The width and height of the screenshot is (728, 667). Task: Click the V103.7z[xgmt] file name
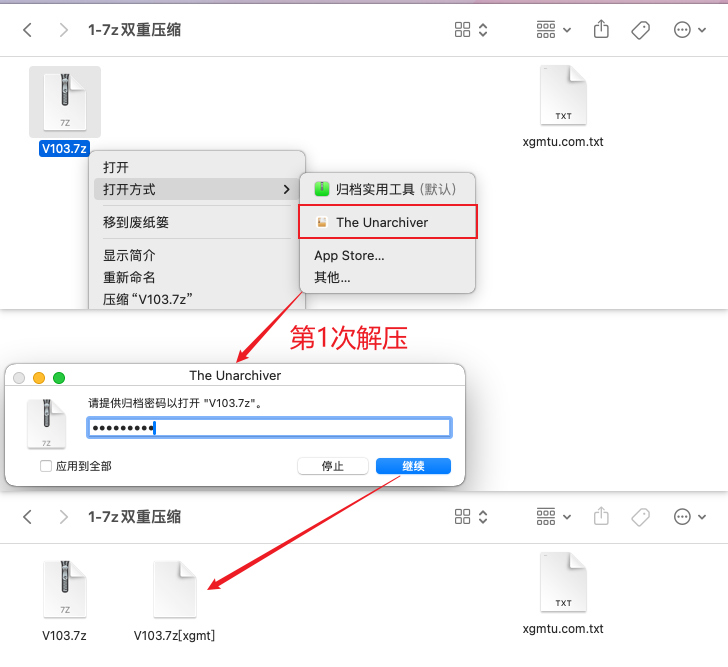[x=174, y=635]
